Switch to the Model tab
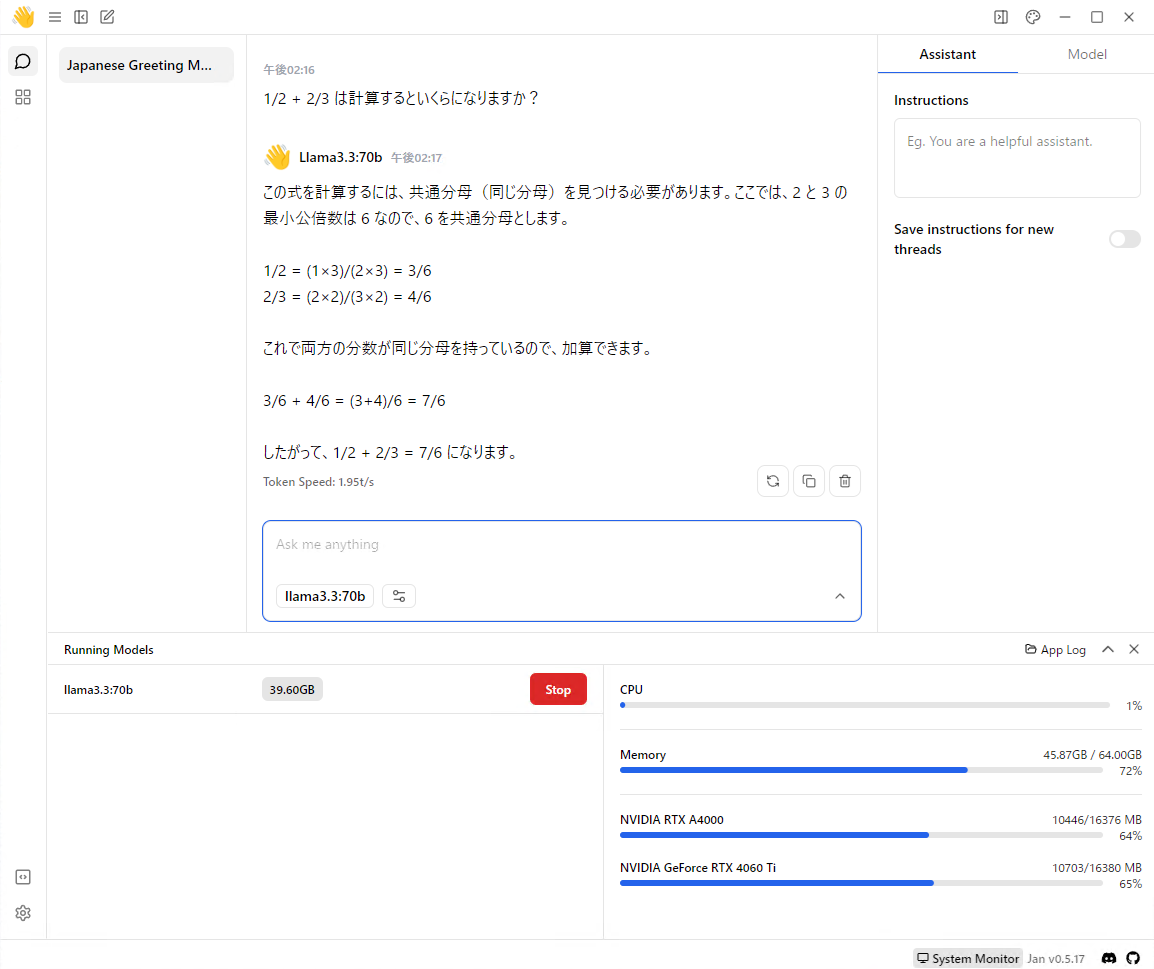1154x969 pixels. coord(1087,54)
